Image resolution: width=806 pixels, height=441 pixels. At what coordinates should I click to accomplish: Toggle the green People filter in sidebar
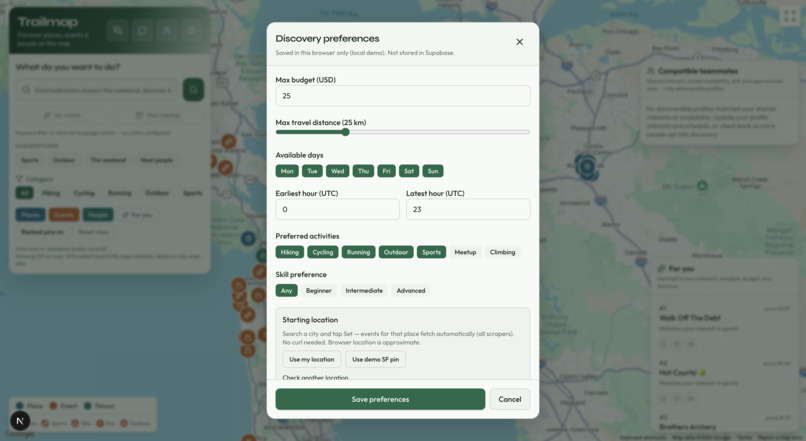pyautogui.click(x=98, y=214)
